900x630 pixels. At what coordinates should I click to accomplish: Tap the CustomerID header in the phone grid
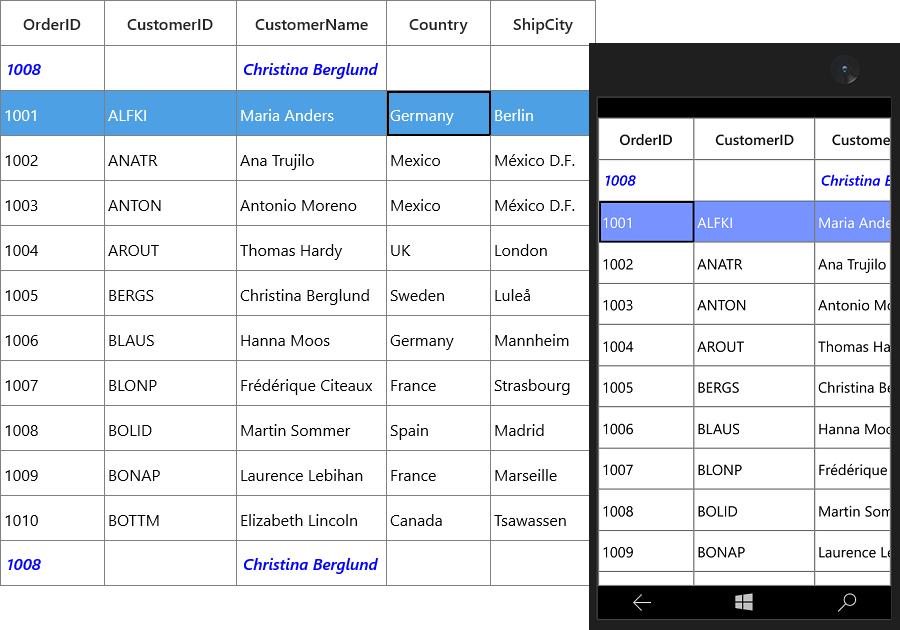click(x=754, y=139)
